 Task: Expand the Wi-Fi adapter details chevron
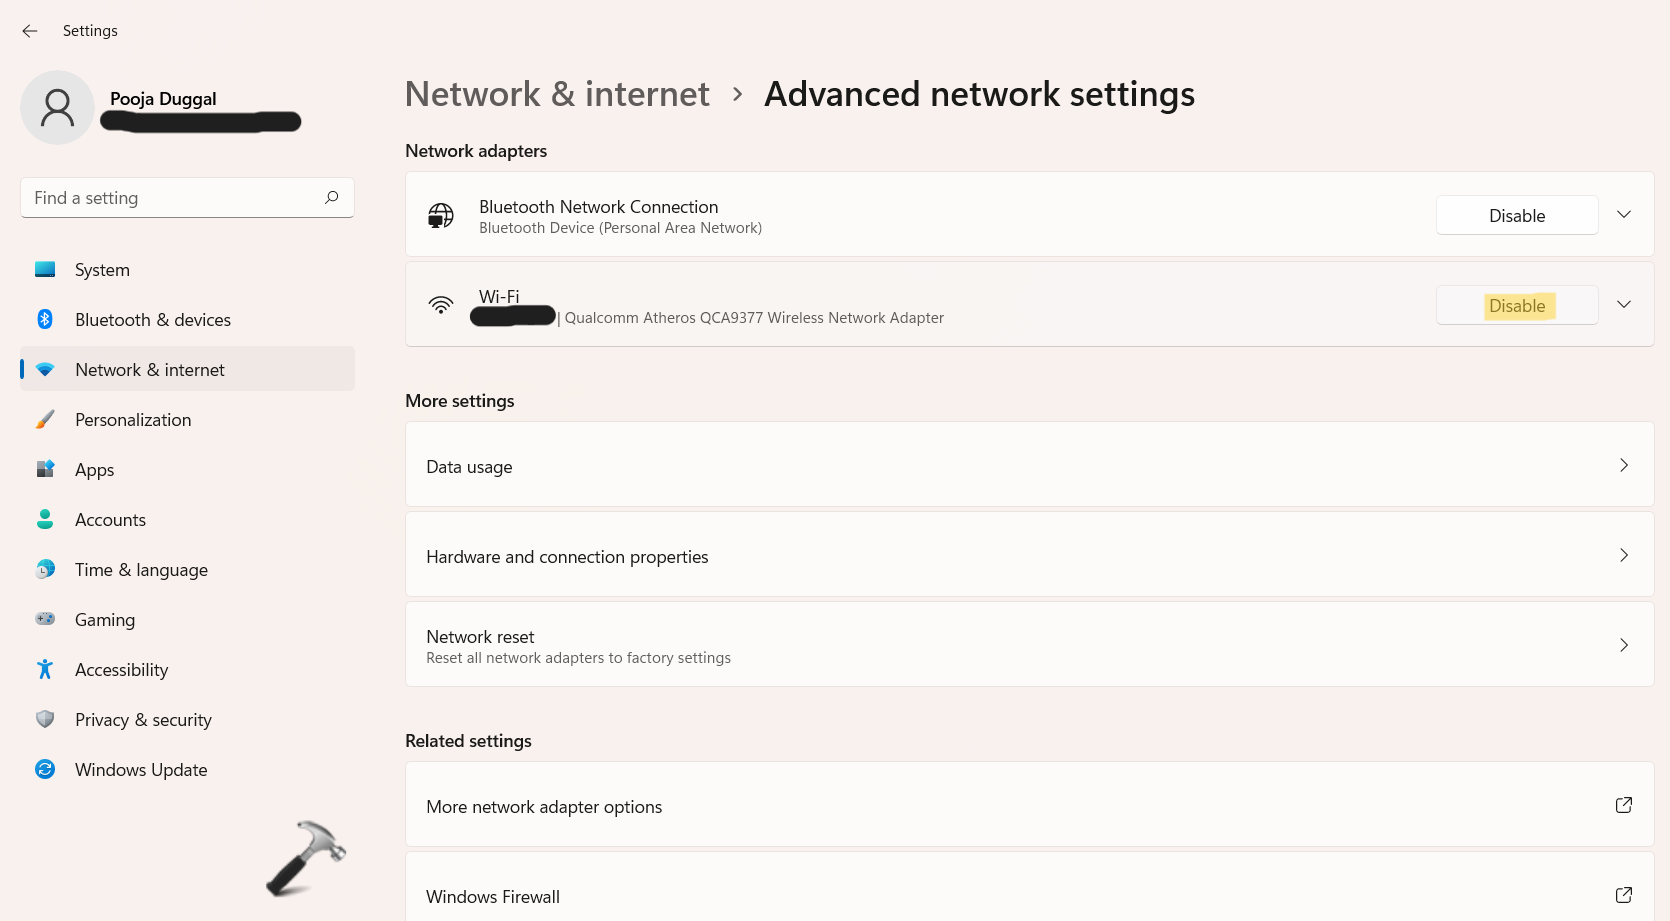pos(1624,304)
